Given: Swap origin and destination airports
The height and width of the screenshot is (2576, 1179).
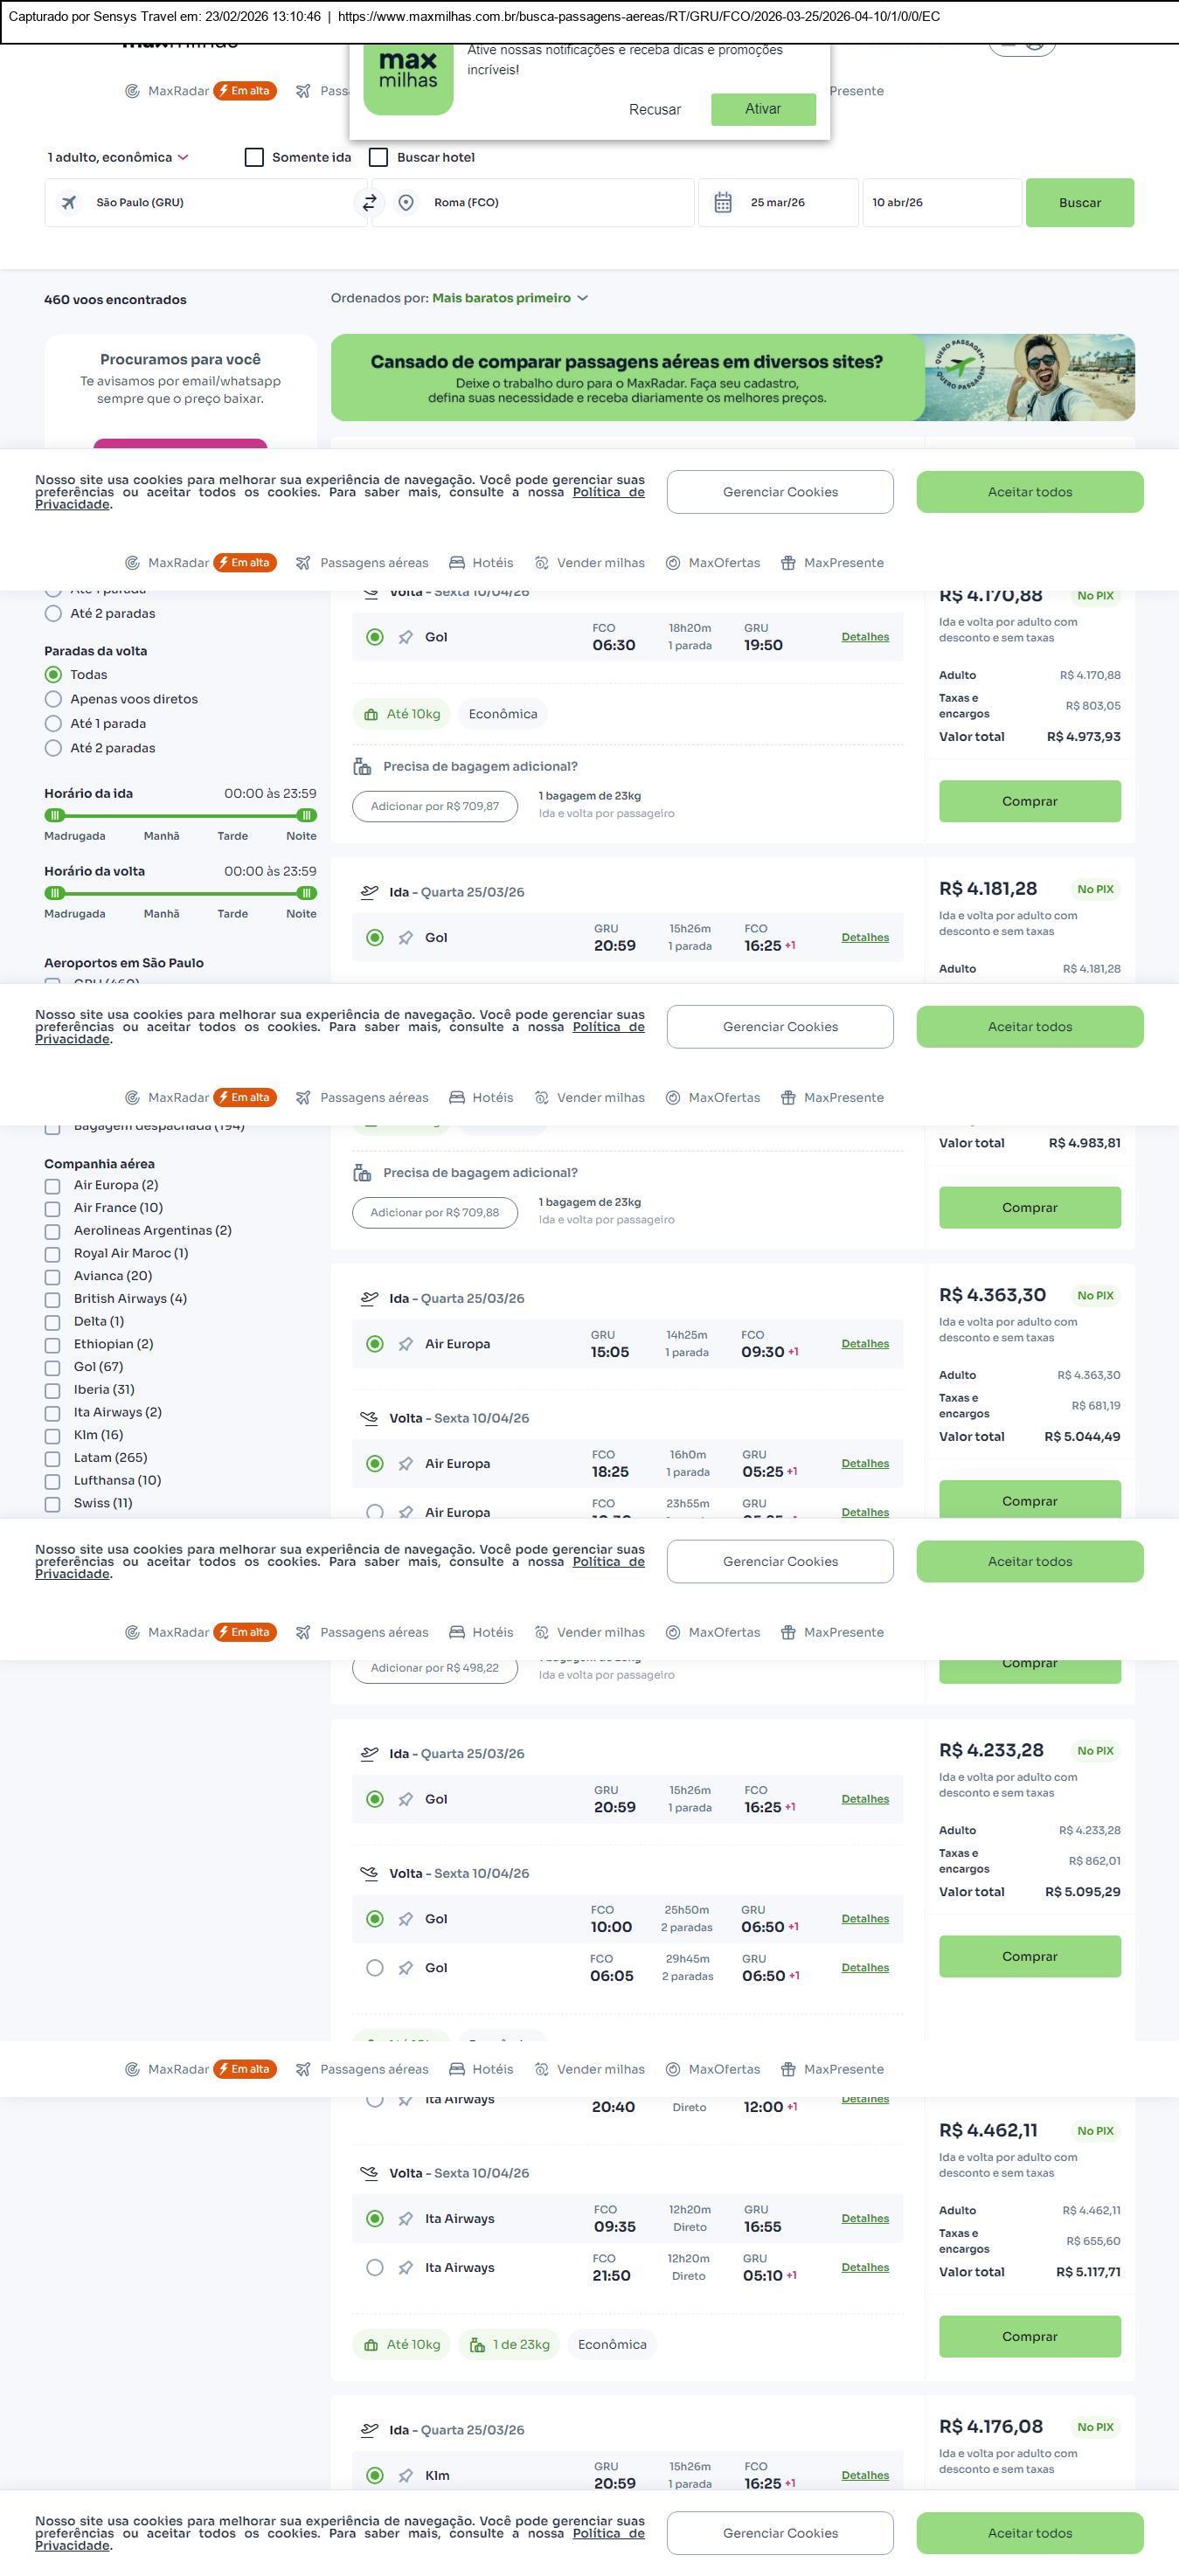Looking at the screenshot, I should click(369, 203).
